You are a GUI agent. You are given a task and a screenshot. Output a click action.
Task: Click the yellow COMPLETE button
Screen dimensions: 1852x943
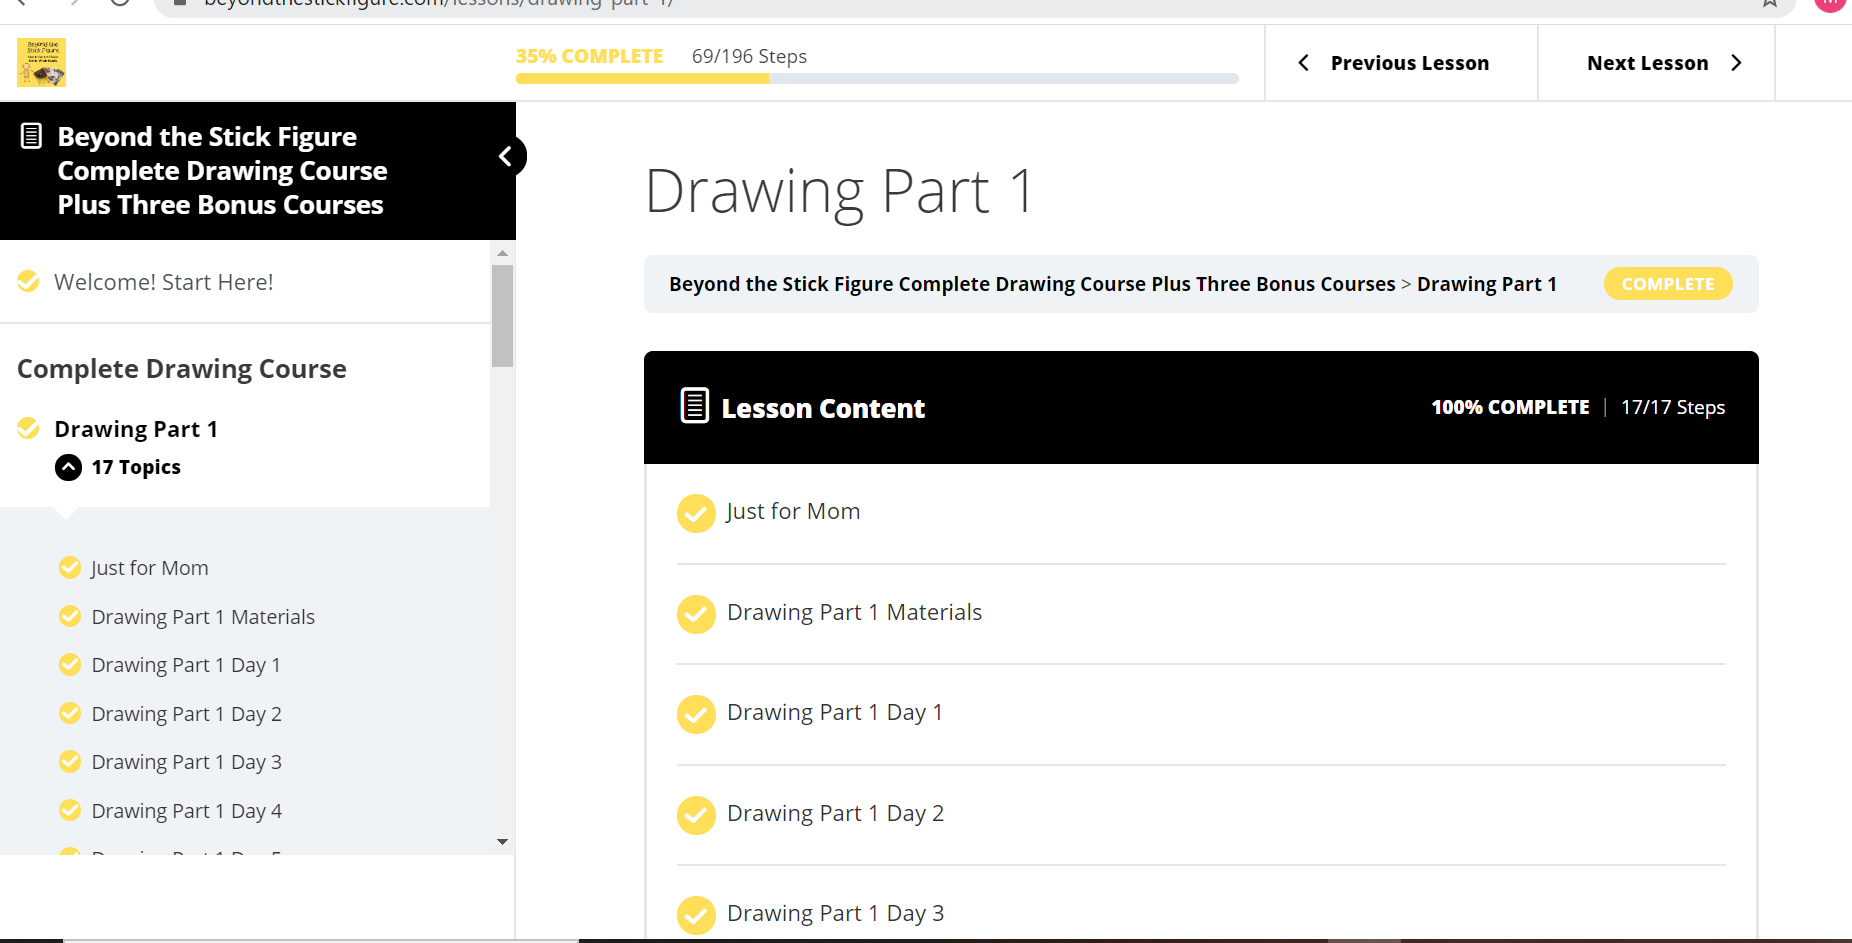pyautogui.click(x=1667, y=284)
